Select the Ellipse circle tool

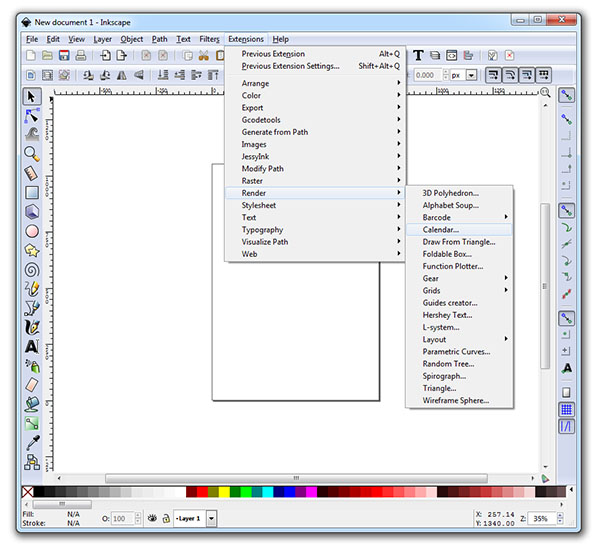coord(32,231)
